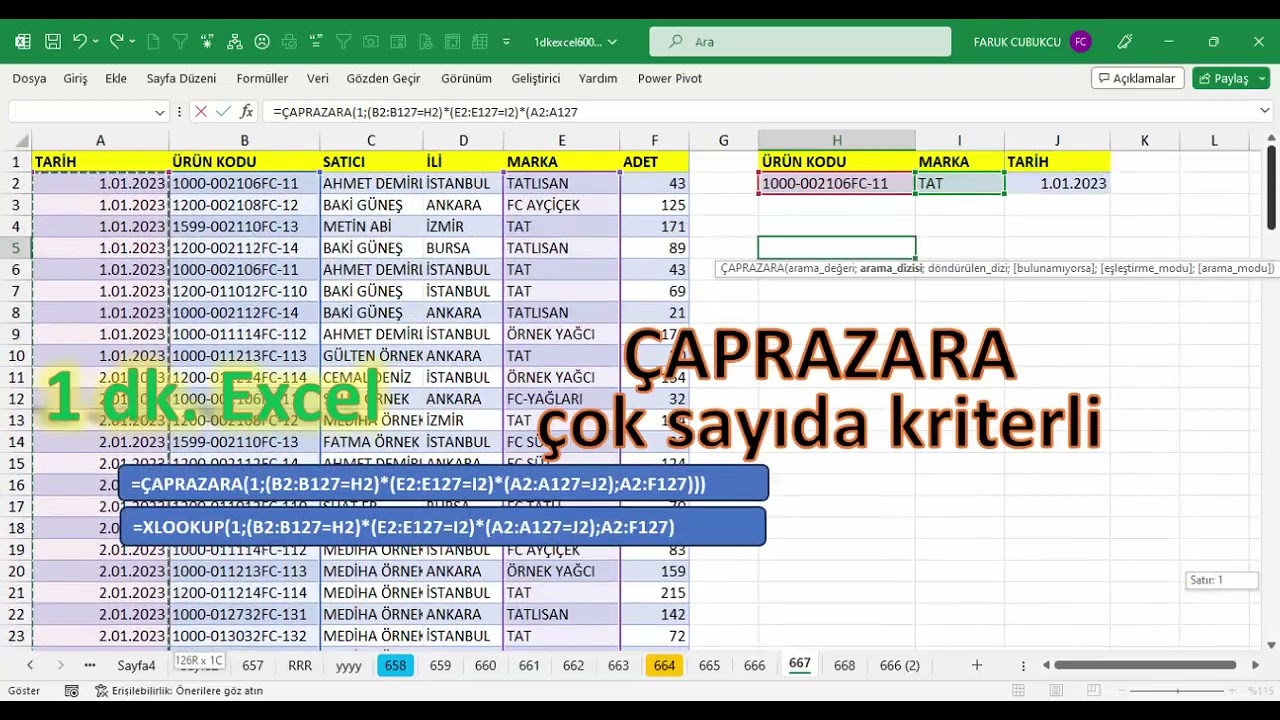
Task: Open hidden sheet tabs via the ellipsis
Action: (x=90, y=665)
